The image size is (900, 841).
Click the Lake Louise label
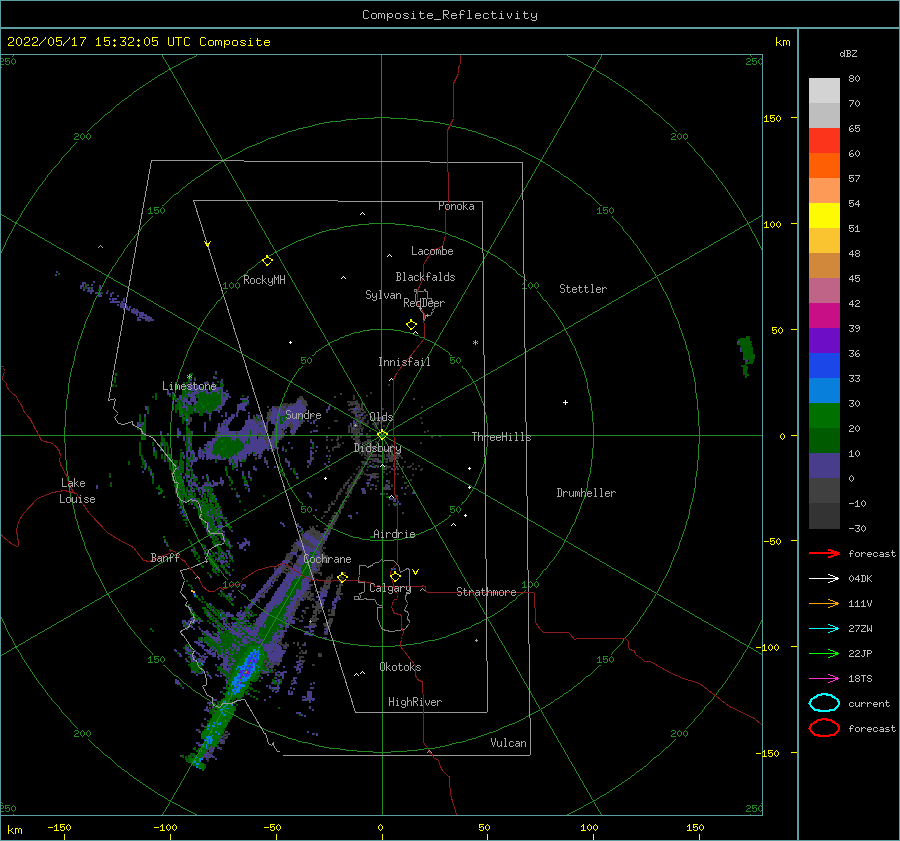tap(77, 491)
